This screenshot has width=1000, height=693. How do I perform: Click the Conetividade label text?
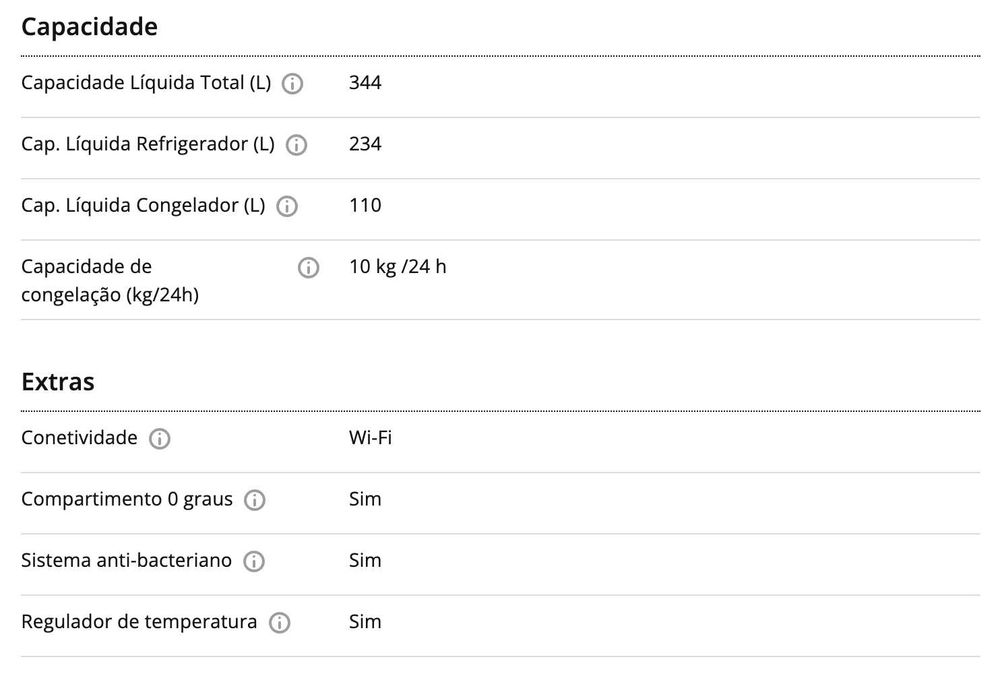tap(79, 438)
